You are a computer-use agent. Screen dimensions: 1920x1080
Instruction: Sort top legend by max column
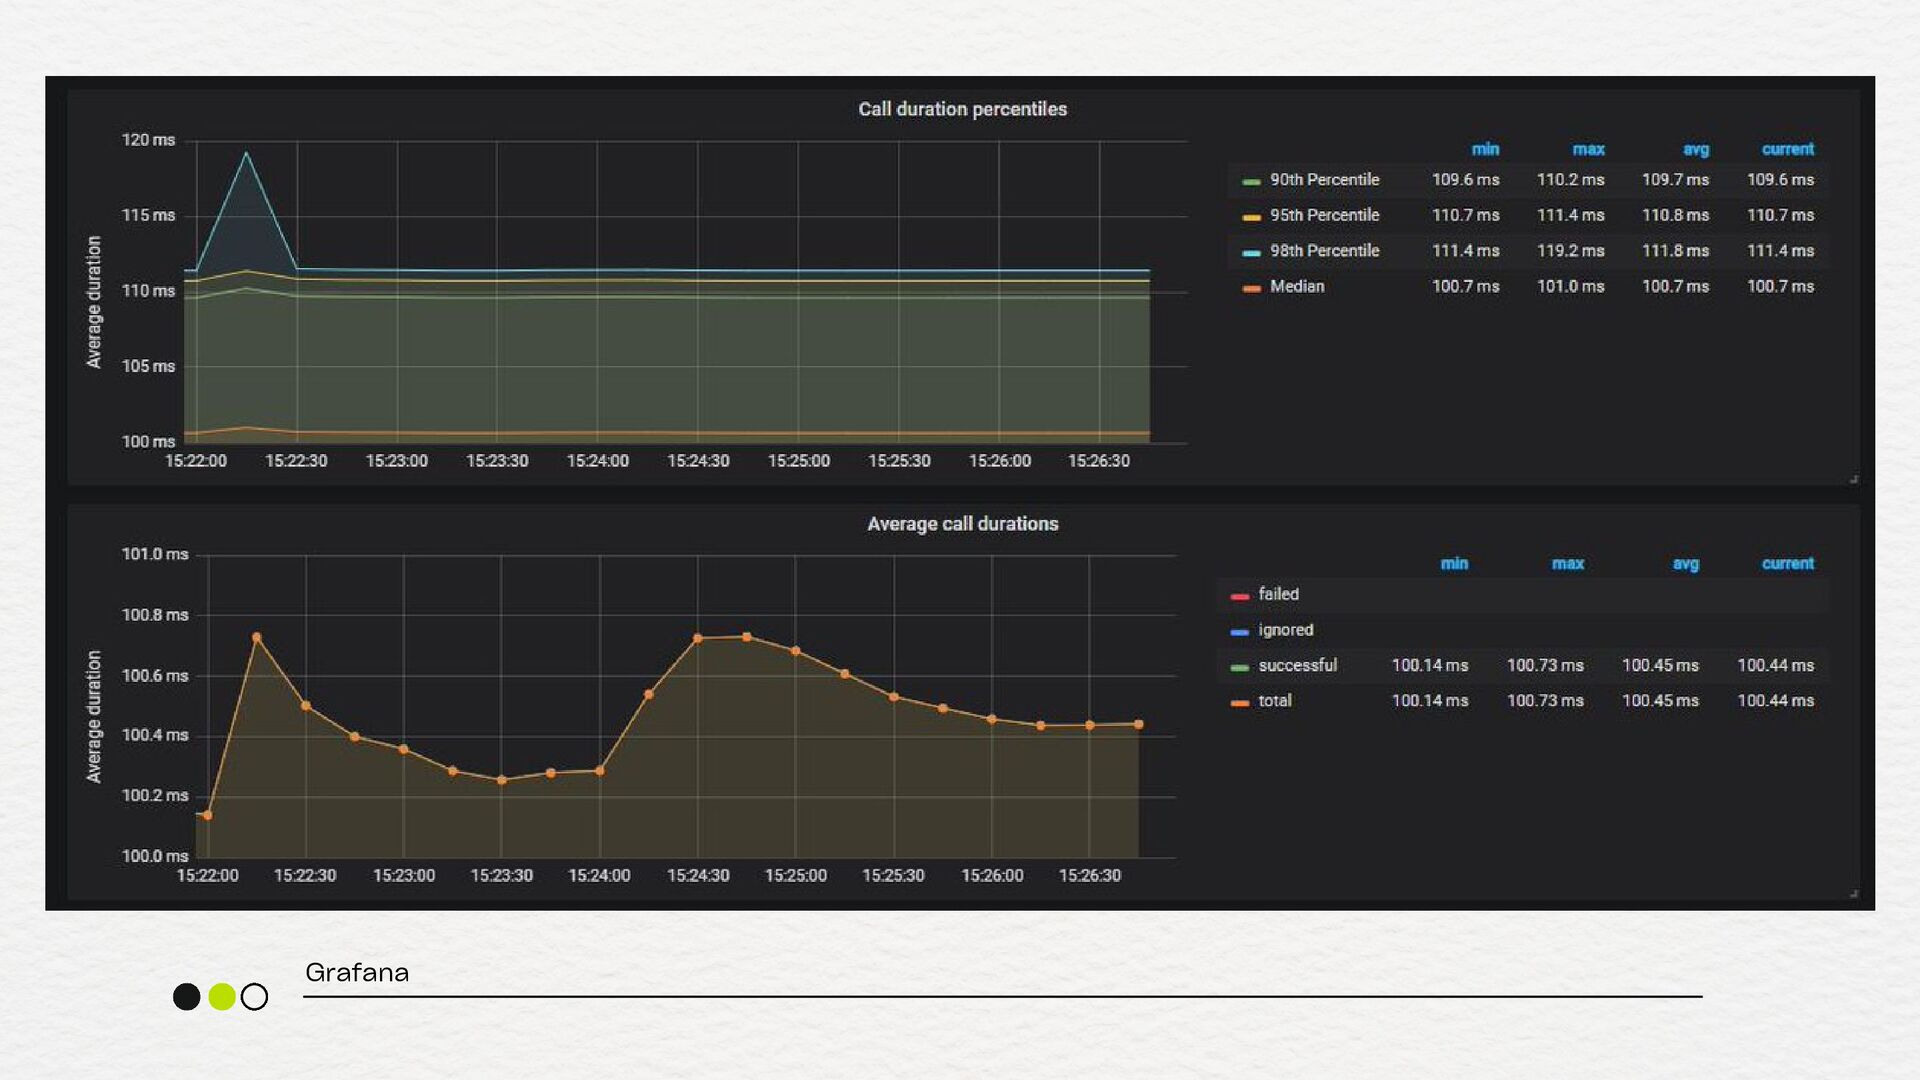coord(1587,149)
